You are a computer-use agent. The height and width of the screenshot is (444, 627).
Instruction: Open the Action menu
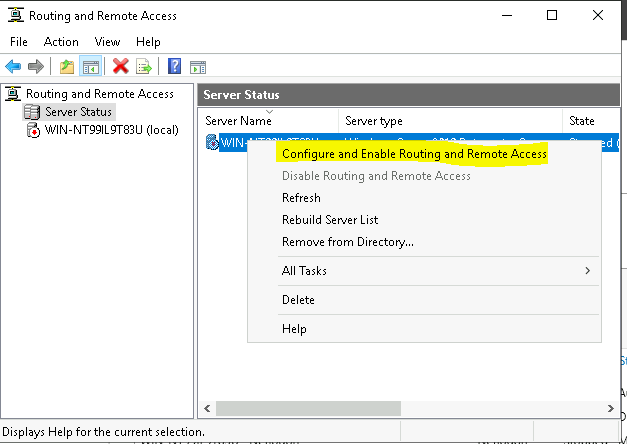point(61,42)
